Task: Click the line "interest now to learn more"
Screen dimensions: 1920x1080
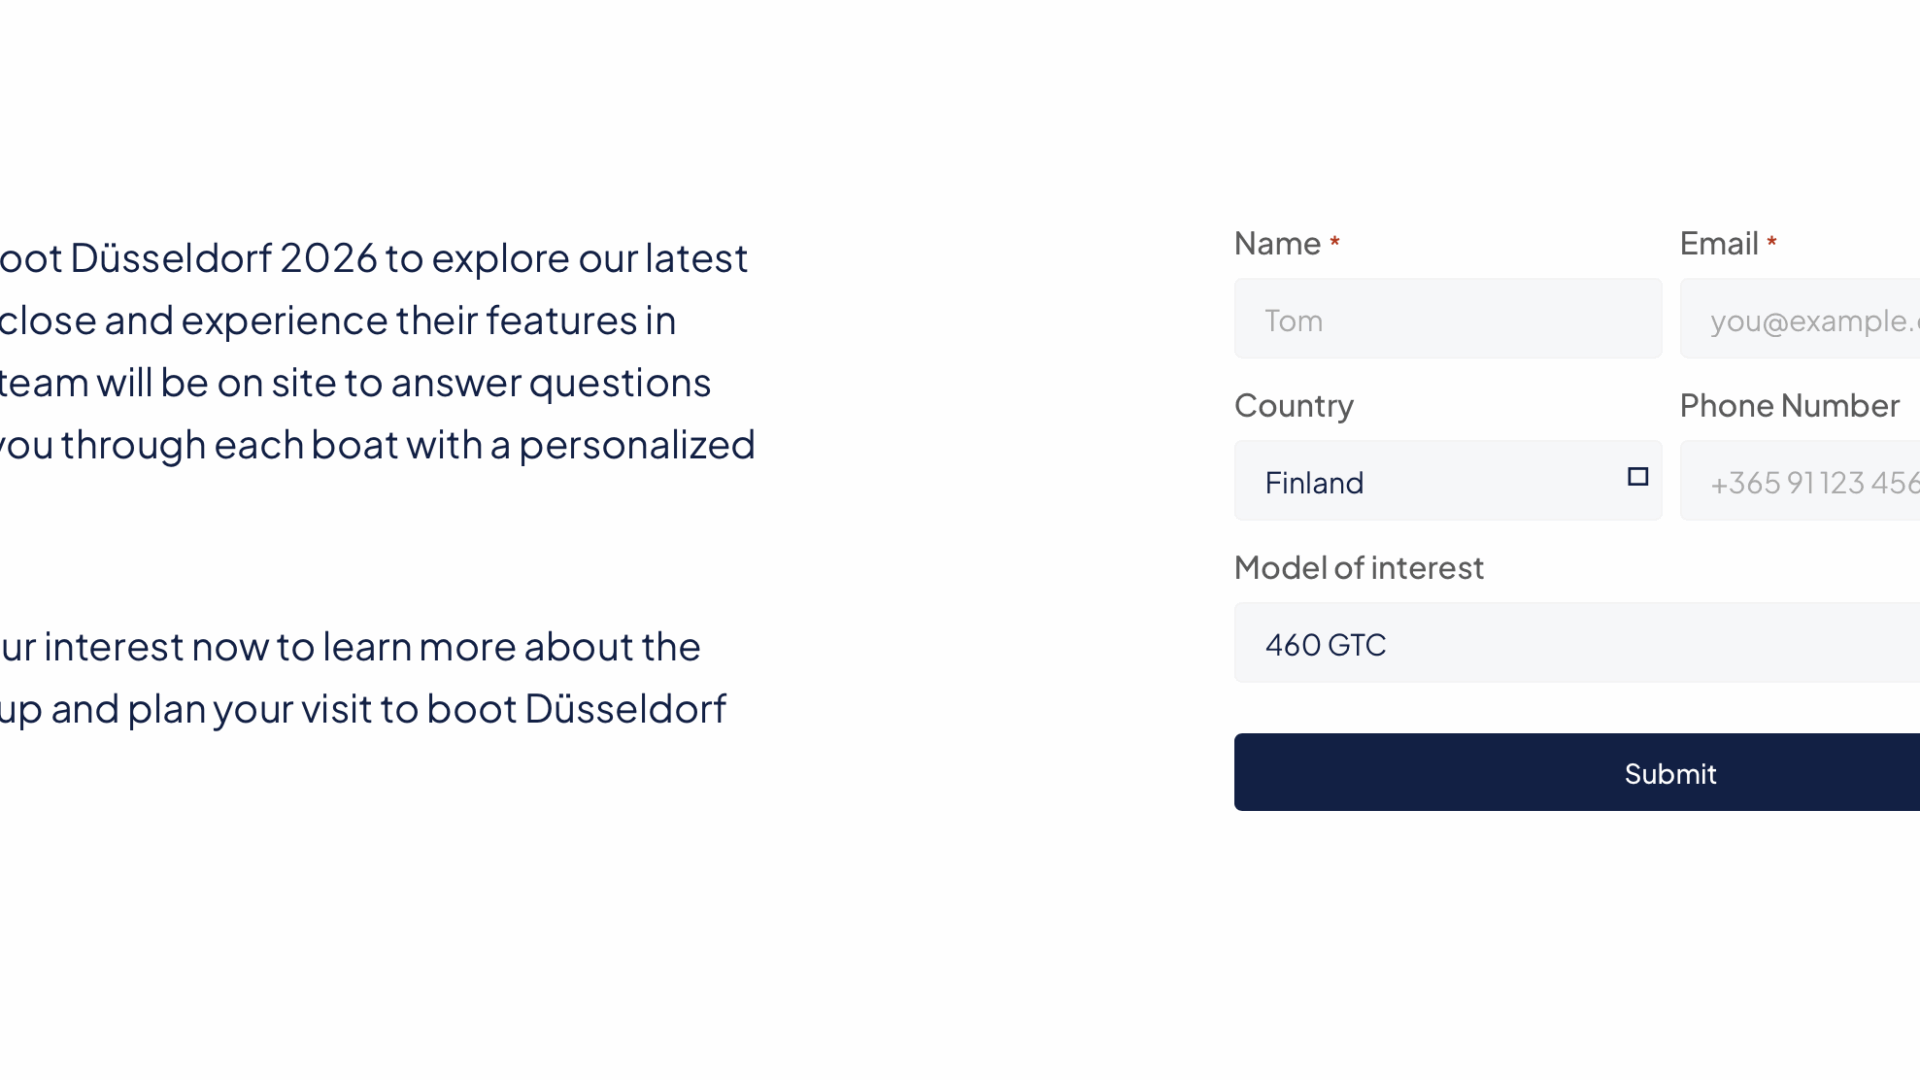Action: pos(350,646)
